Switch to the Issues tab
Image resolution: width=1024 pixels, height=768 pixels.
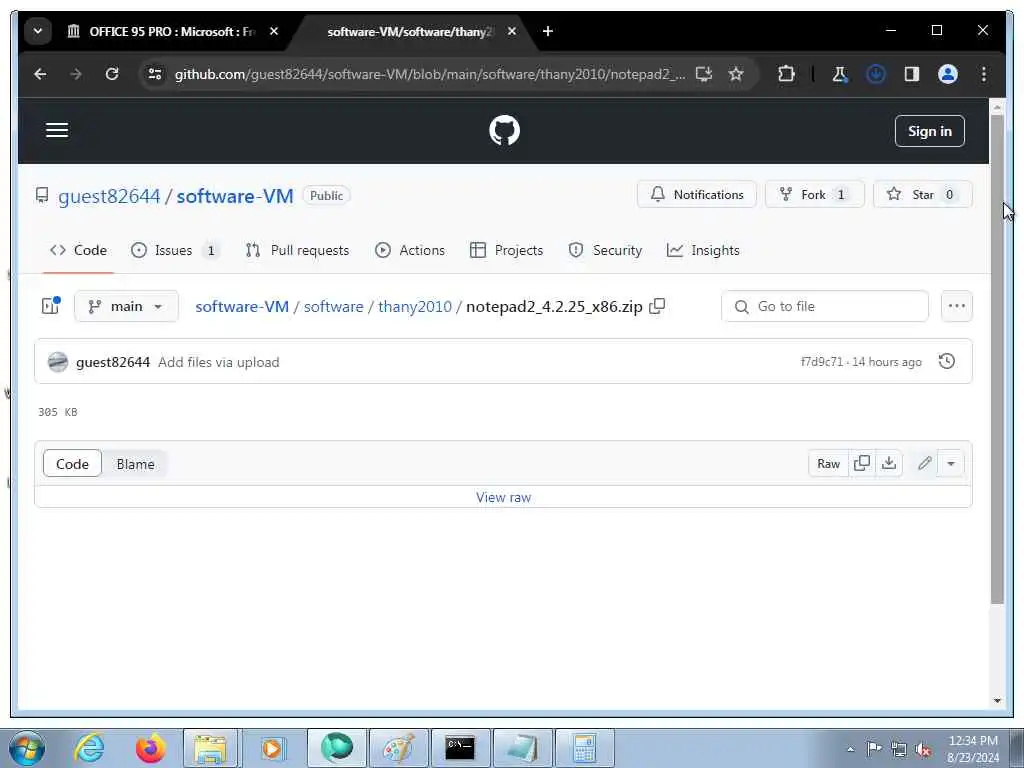coord(174,250)
